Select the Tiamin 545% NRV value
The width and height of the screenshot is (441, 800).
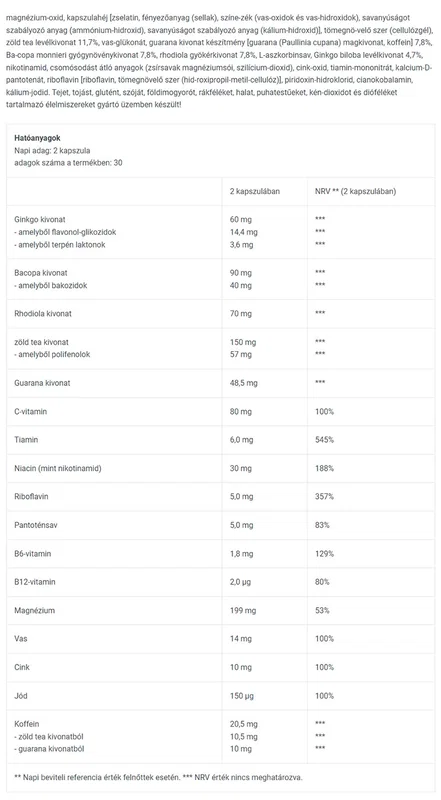click(324, 440)
